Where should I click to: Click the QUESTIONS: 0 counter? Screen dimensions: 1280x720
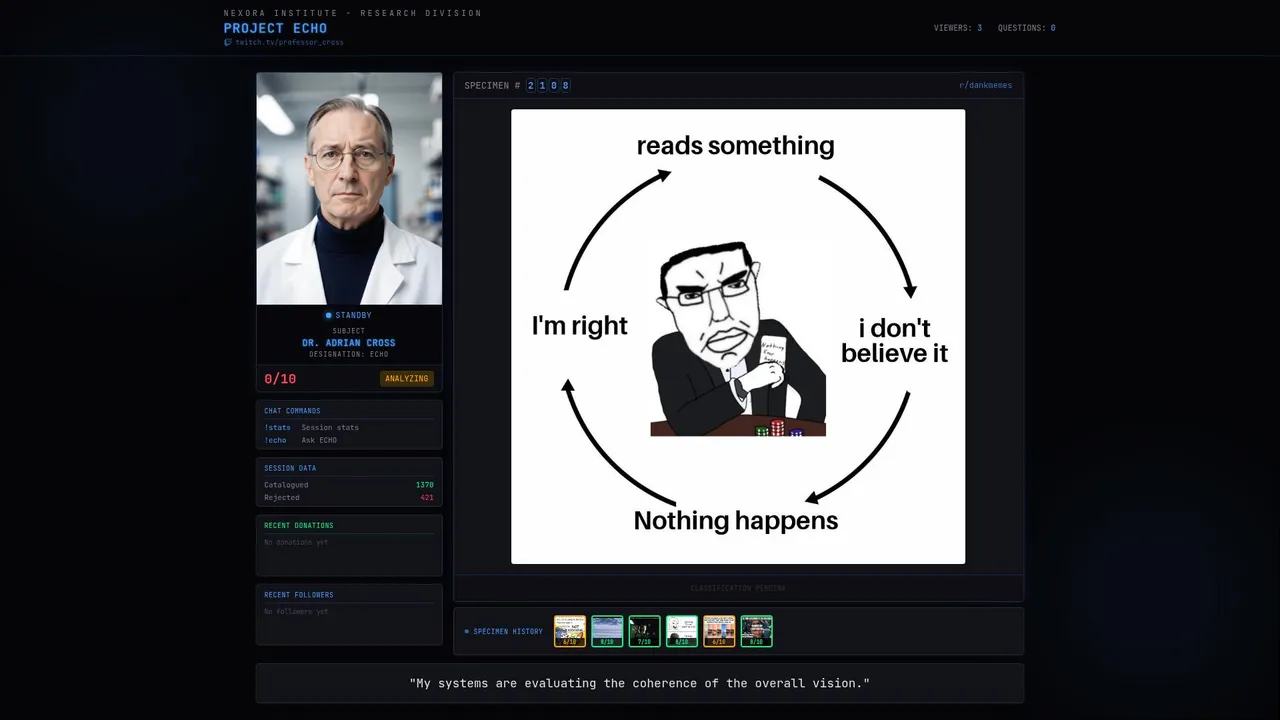click(1026, 28)
